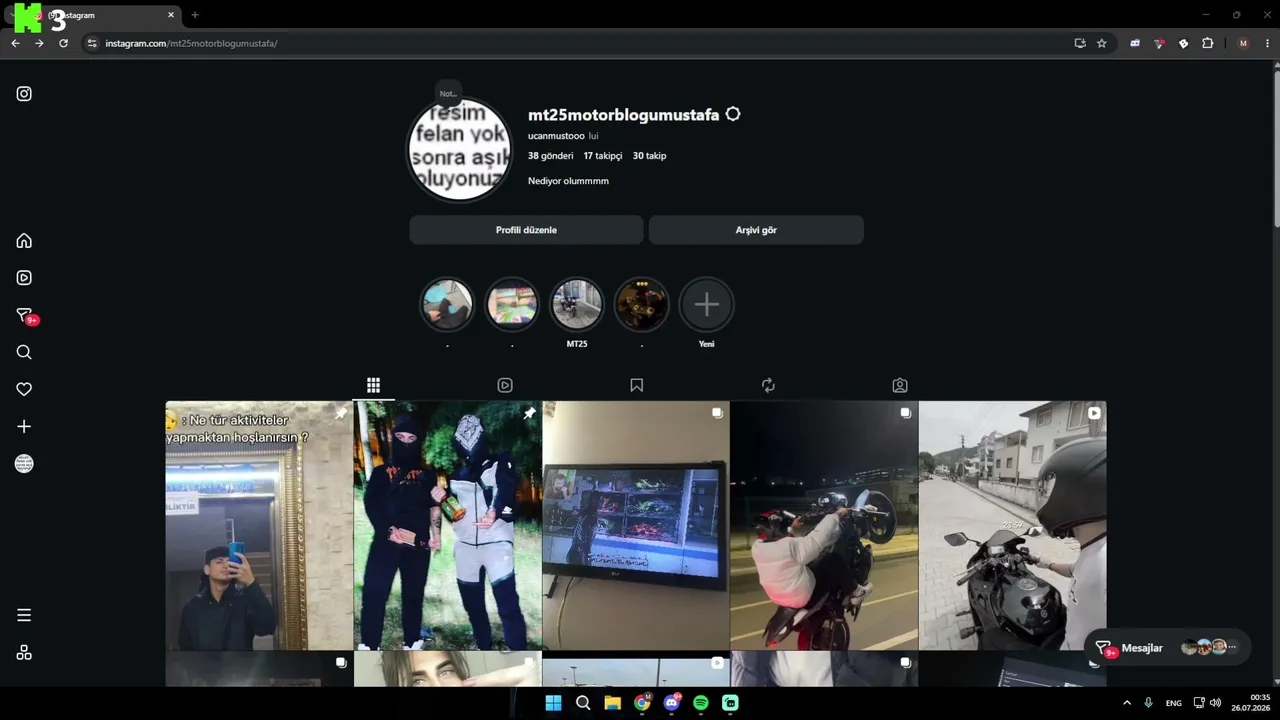Go to the Home feed icon

24,241
